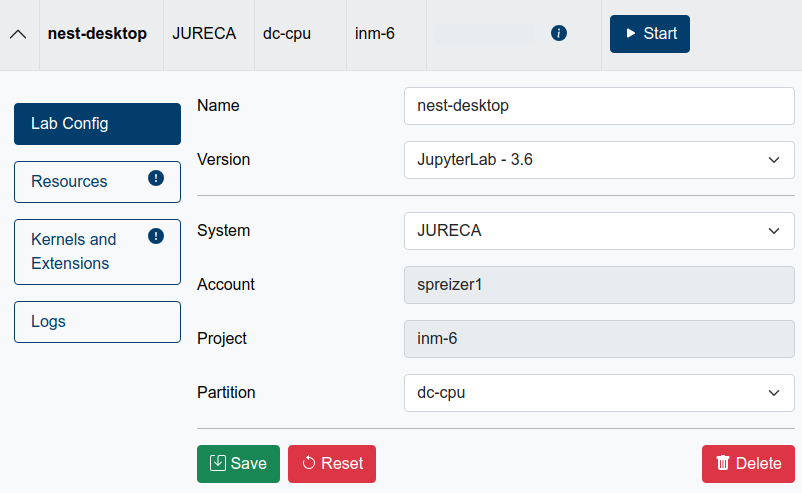Image resolution: width=802 pixels, height=493 pixels.
Task: Reset the lab configuration
Action: (x=332, y=464)
